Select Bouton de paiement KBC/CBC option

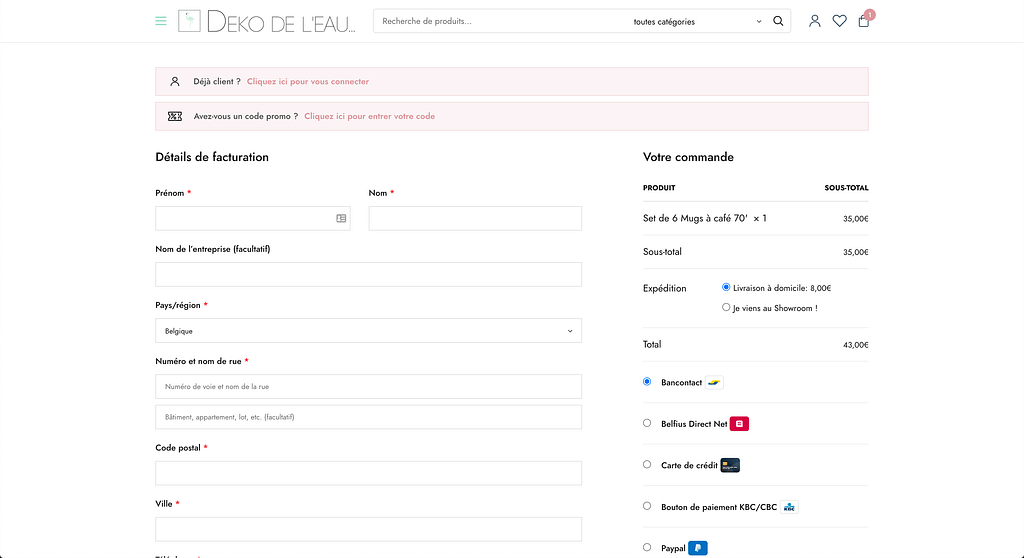(x=647, y=506)
